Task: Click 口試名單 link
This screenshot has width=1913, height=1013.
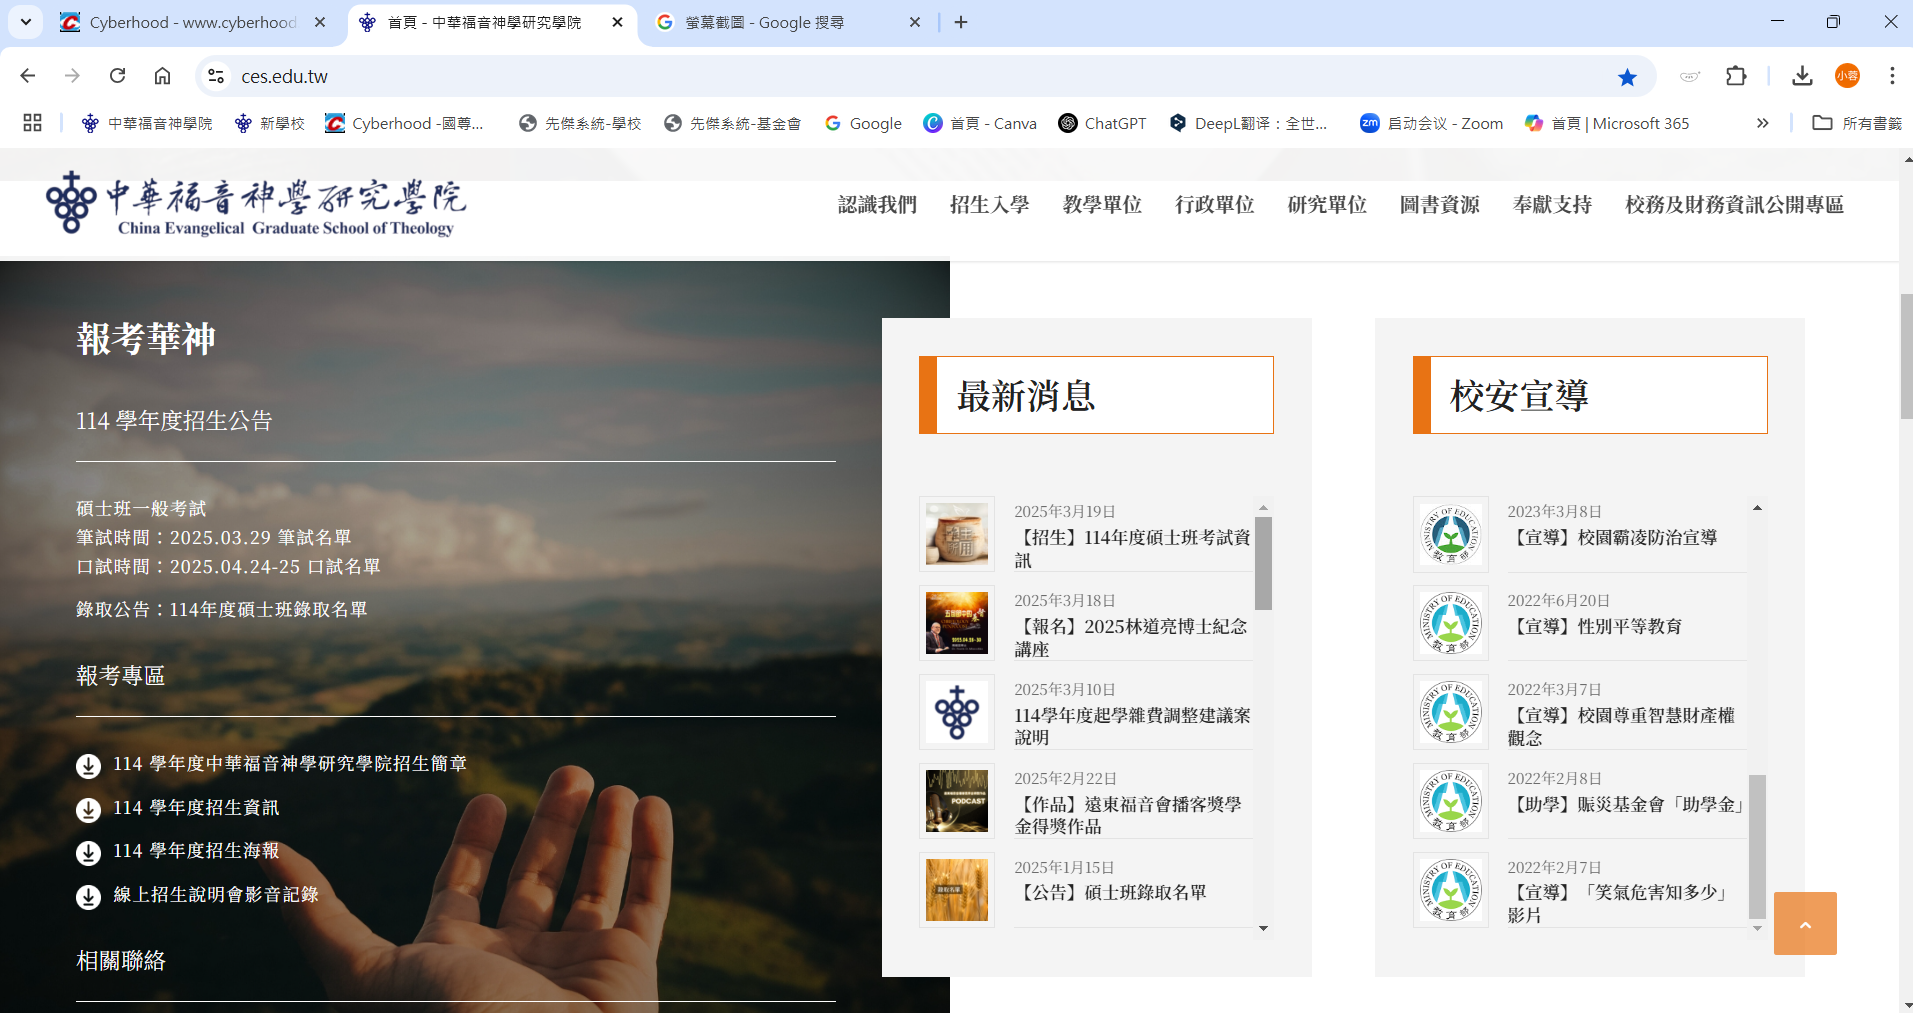Action: pos(343,567)
